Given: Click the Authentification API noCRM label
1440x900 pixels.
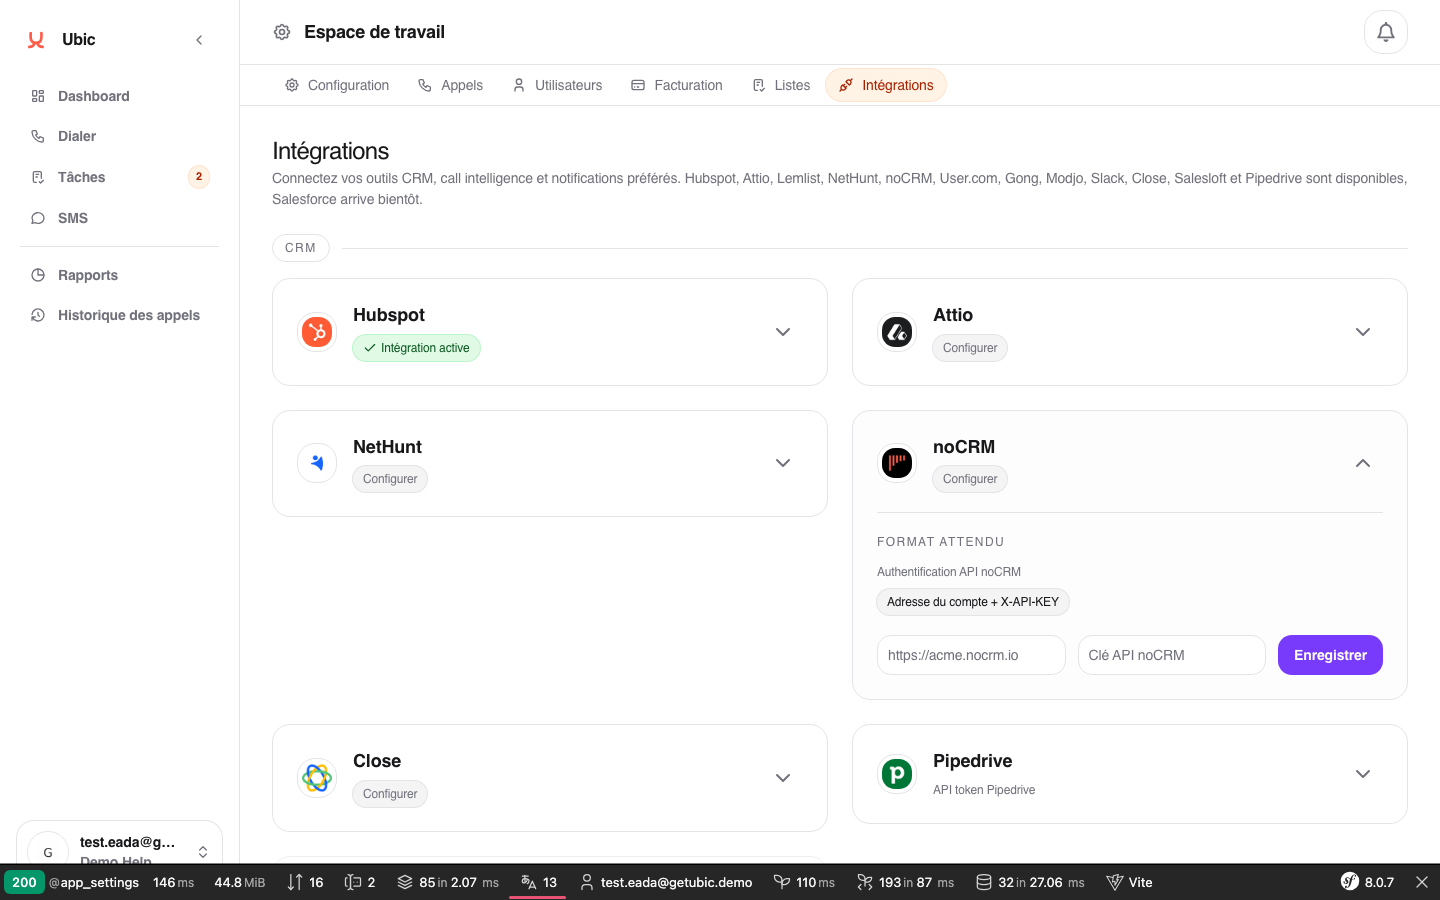Looking at the screenshot, I should click(x=949, y=572).
